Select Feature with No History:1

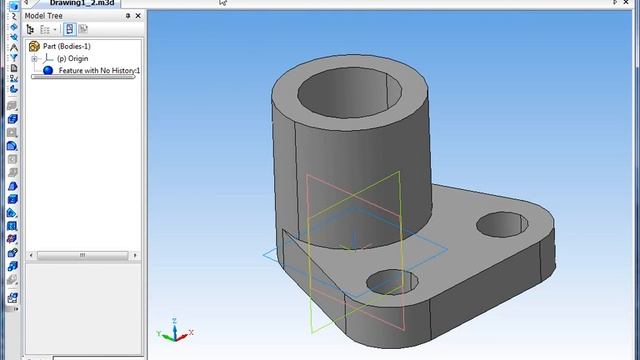click(99, 71)
